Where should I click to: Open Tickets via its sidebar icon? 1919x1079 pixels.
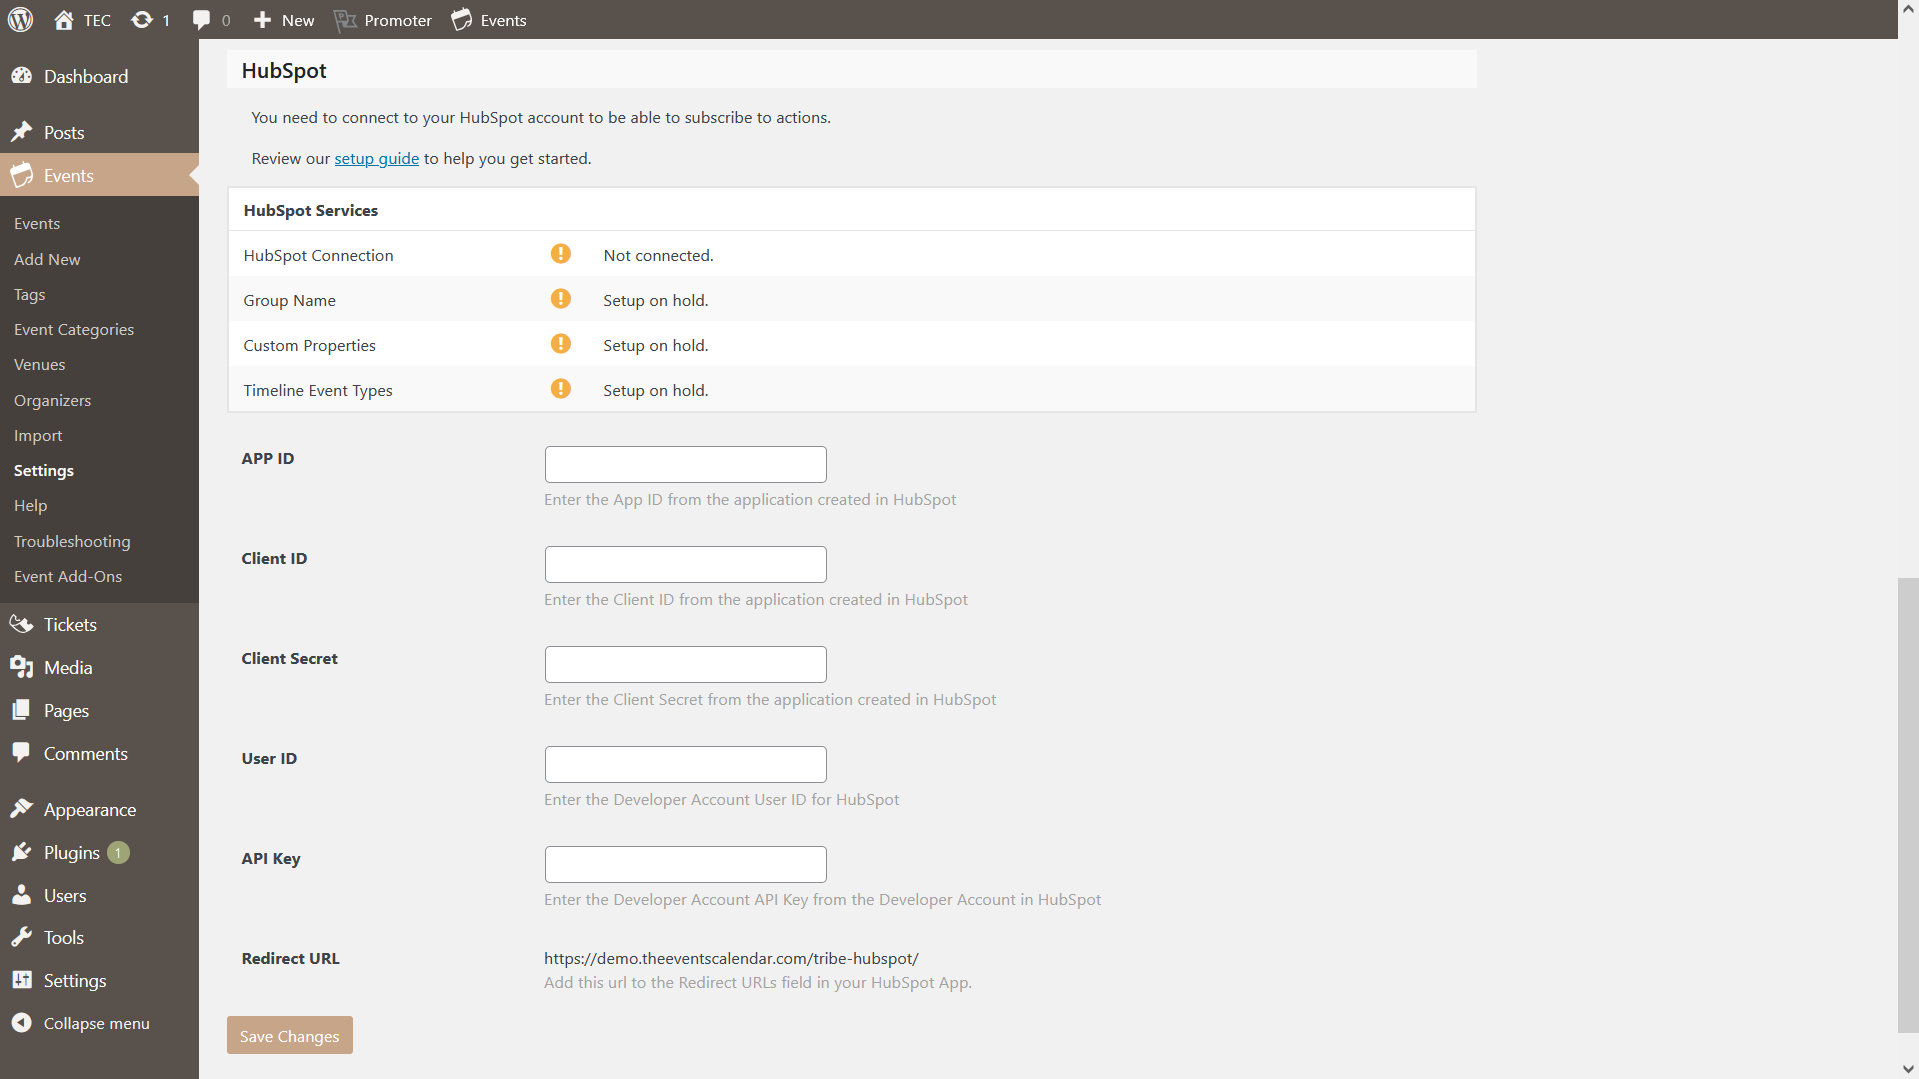point(22,623)
